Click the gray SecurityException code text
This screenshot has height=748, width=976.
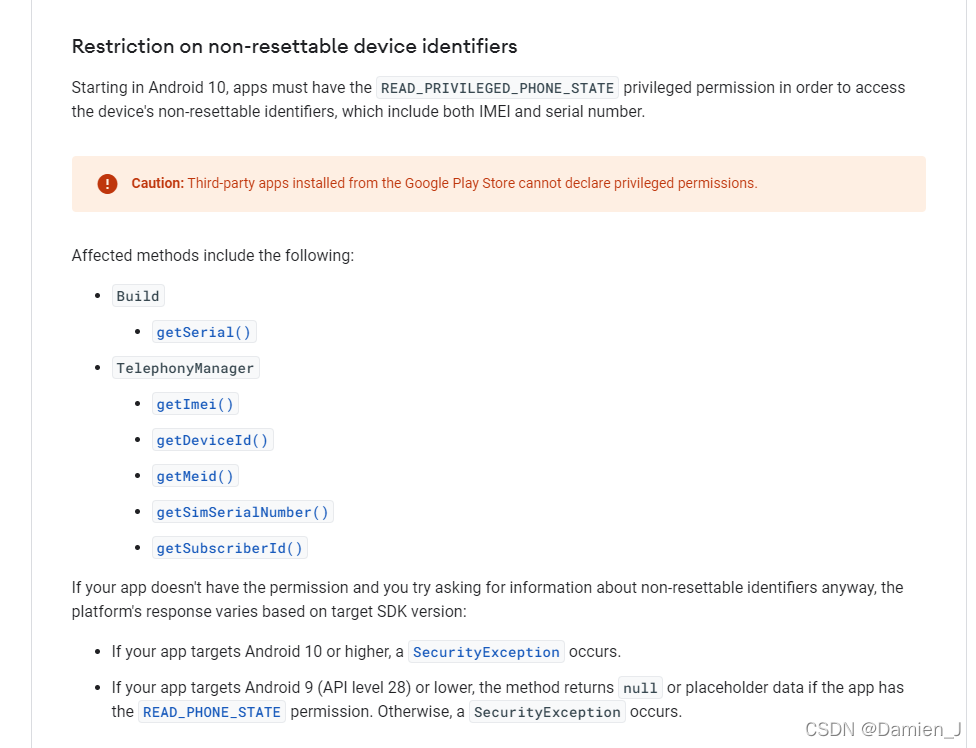547,712
